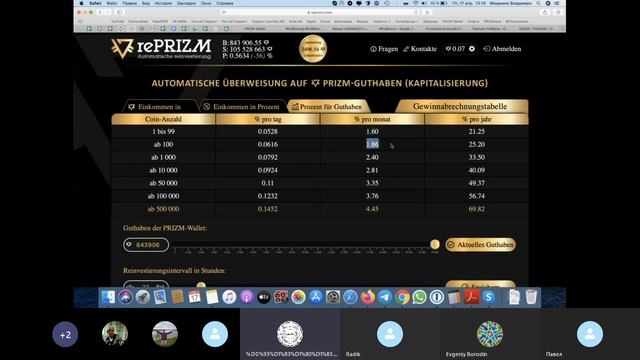Click the % pro tag column header
Viewport: 640px width, 360px height.
pyautogui.click(x=268, y=119)
